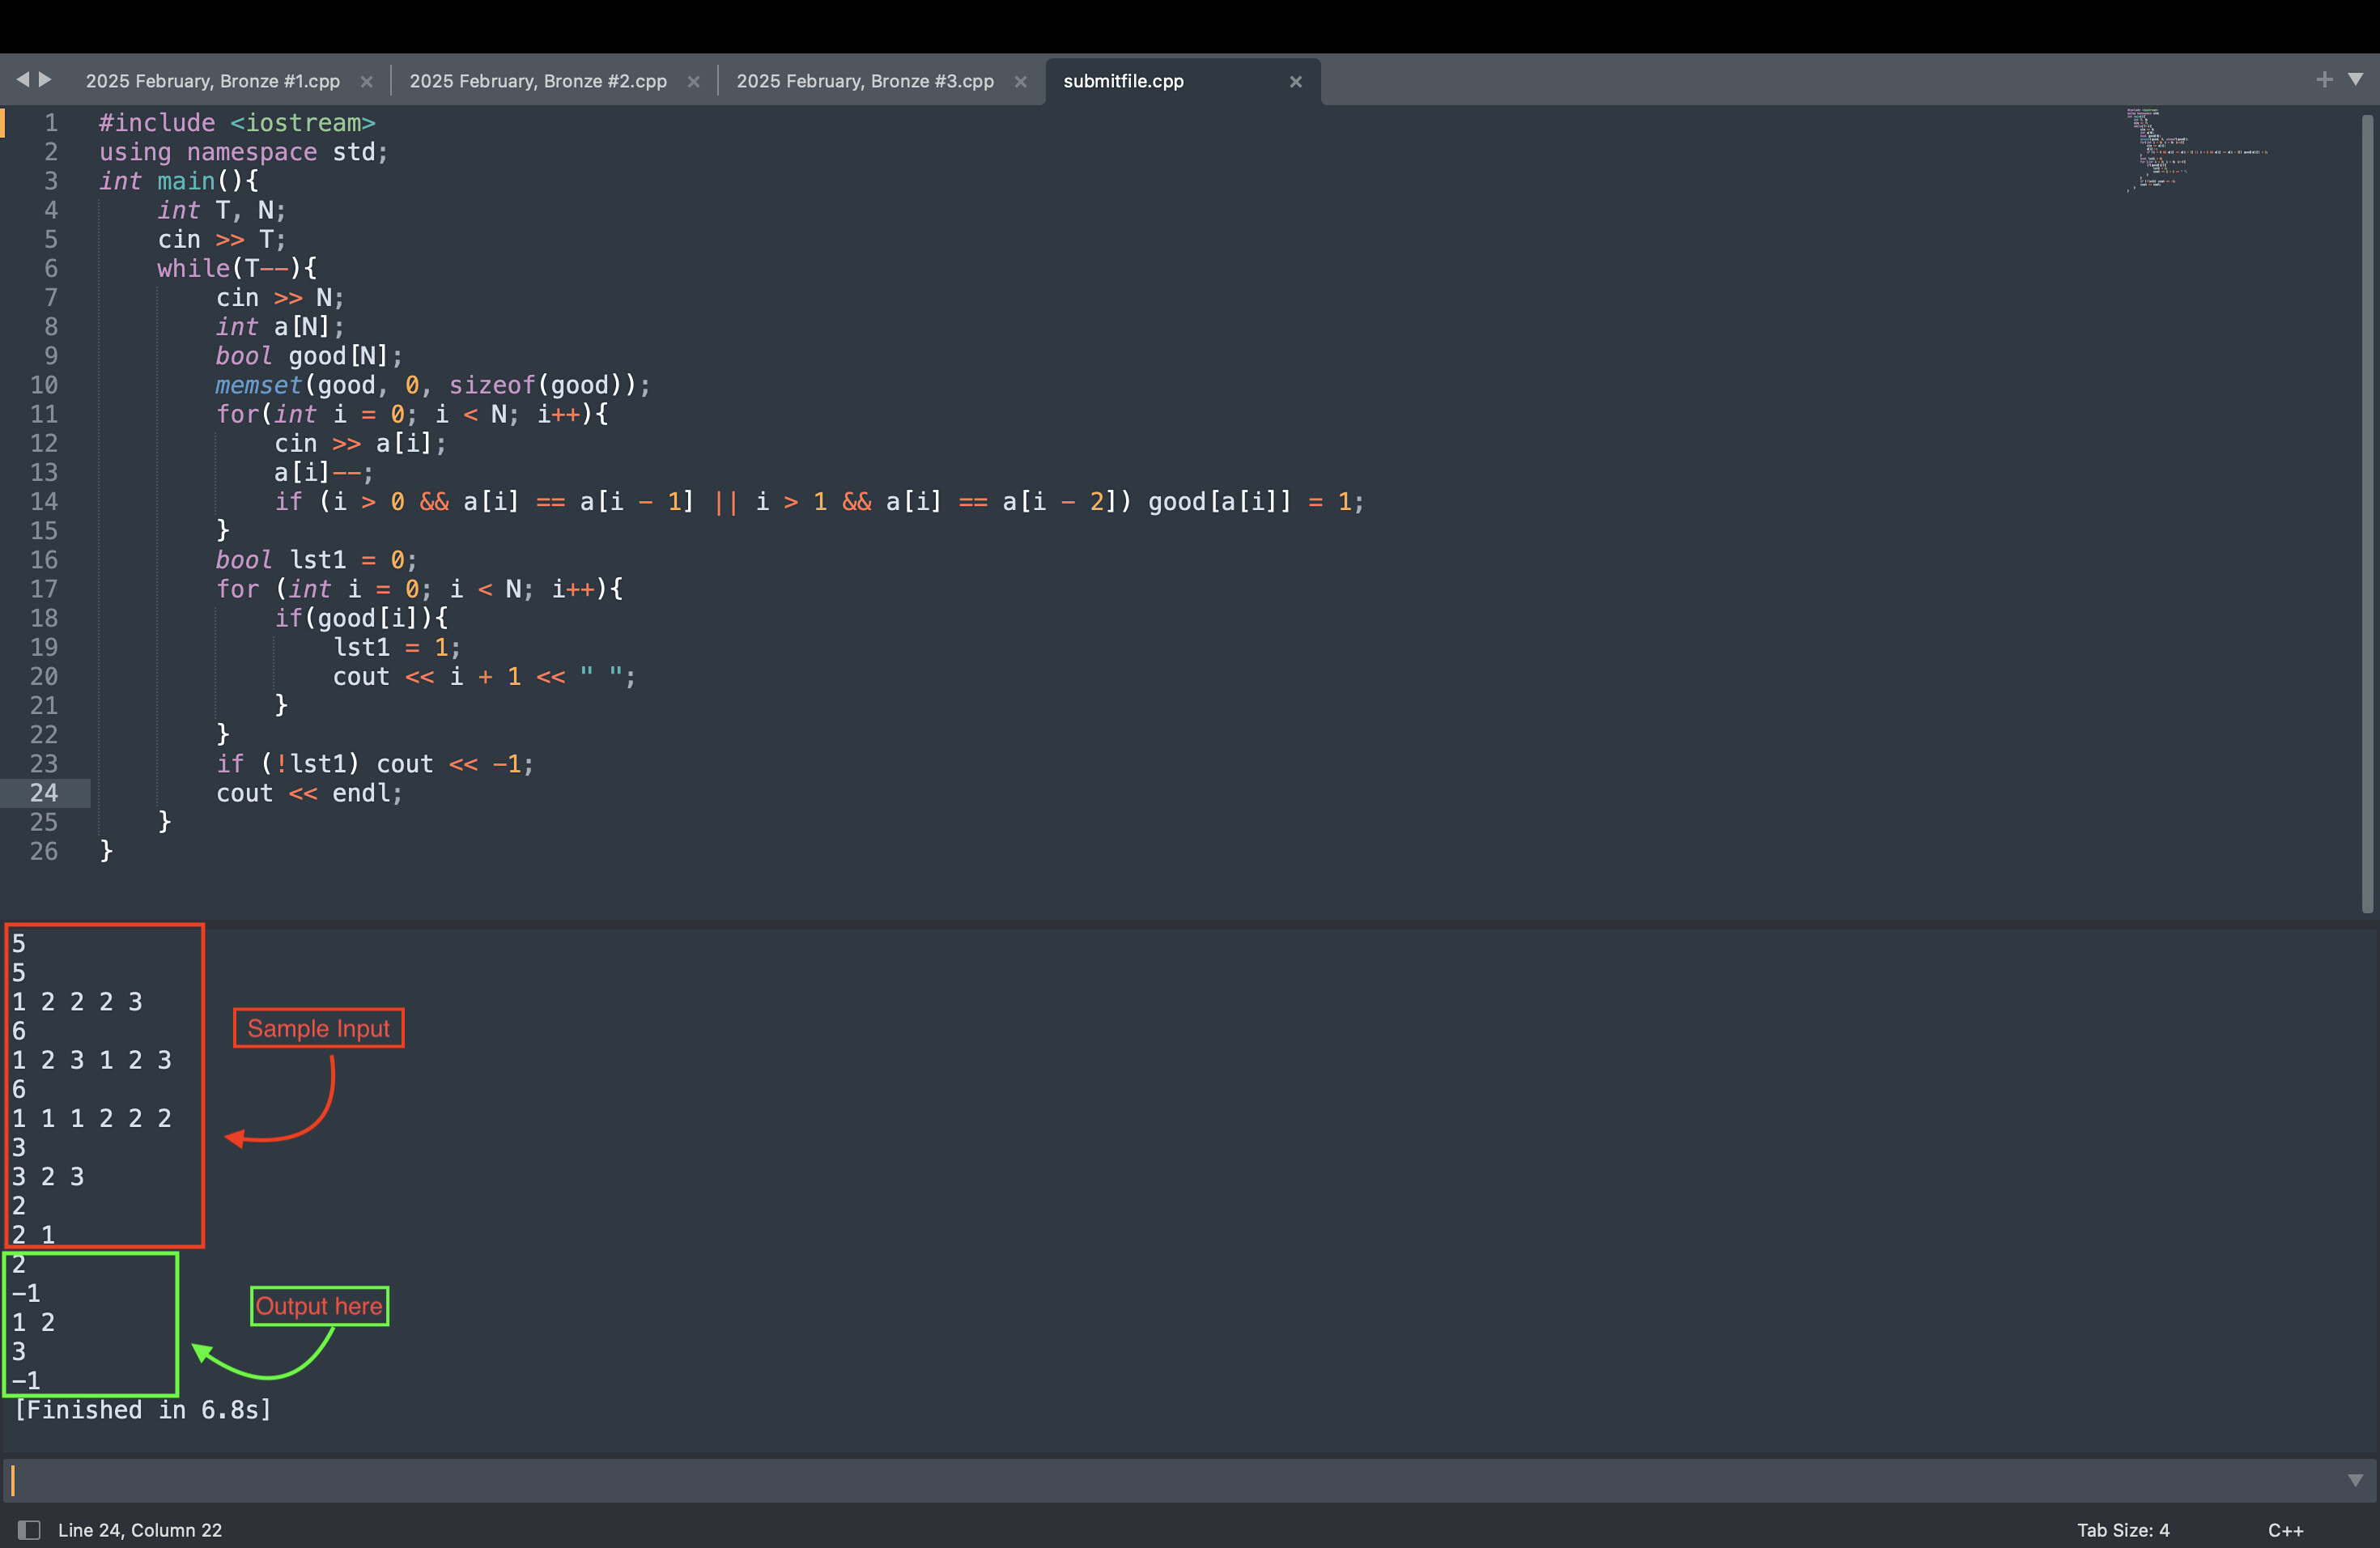Click the Line 24, Column 22 indicator
This screenshot has height=1548, width=2380.
coord(140,1530)
